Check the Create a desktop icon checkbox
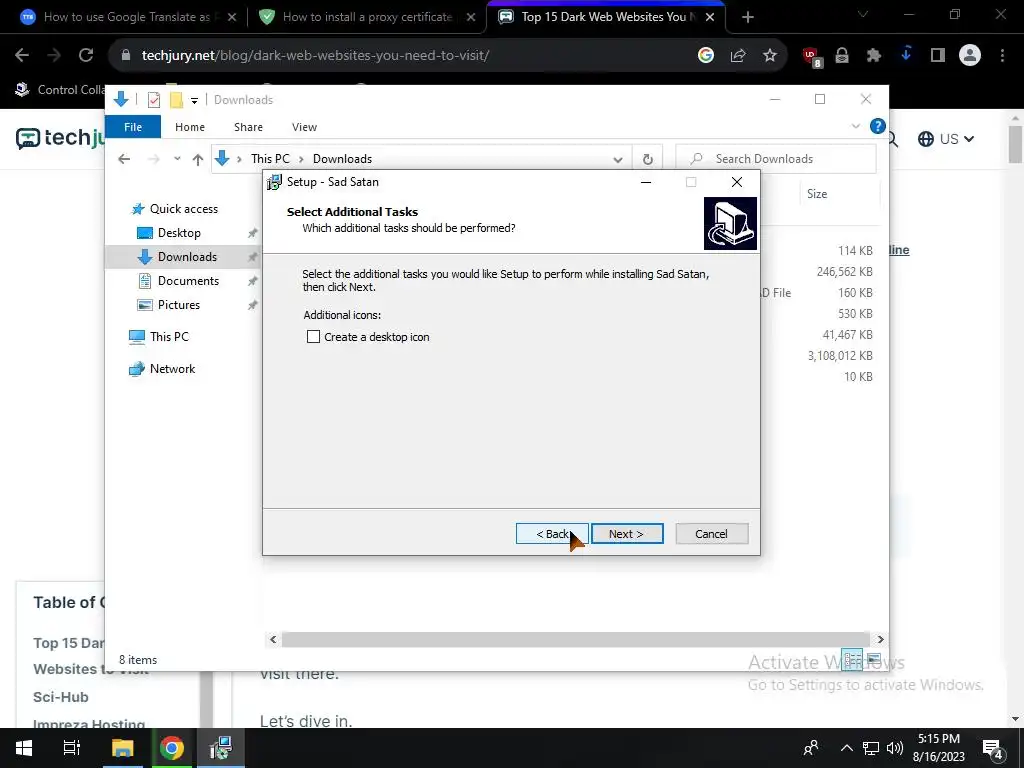 tap(313, 337)
